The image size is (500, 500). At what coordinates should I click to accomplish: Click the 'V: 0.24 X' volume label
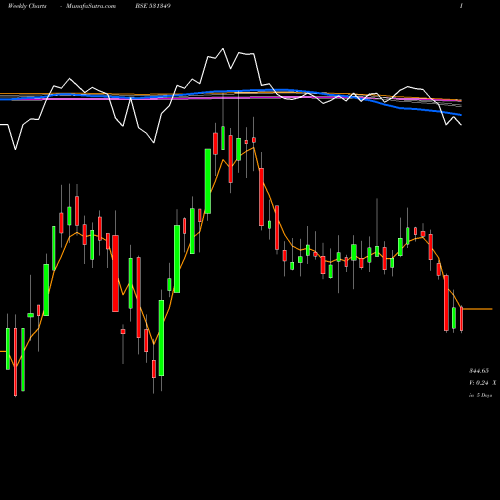click(x=483, y=383)
